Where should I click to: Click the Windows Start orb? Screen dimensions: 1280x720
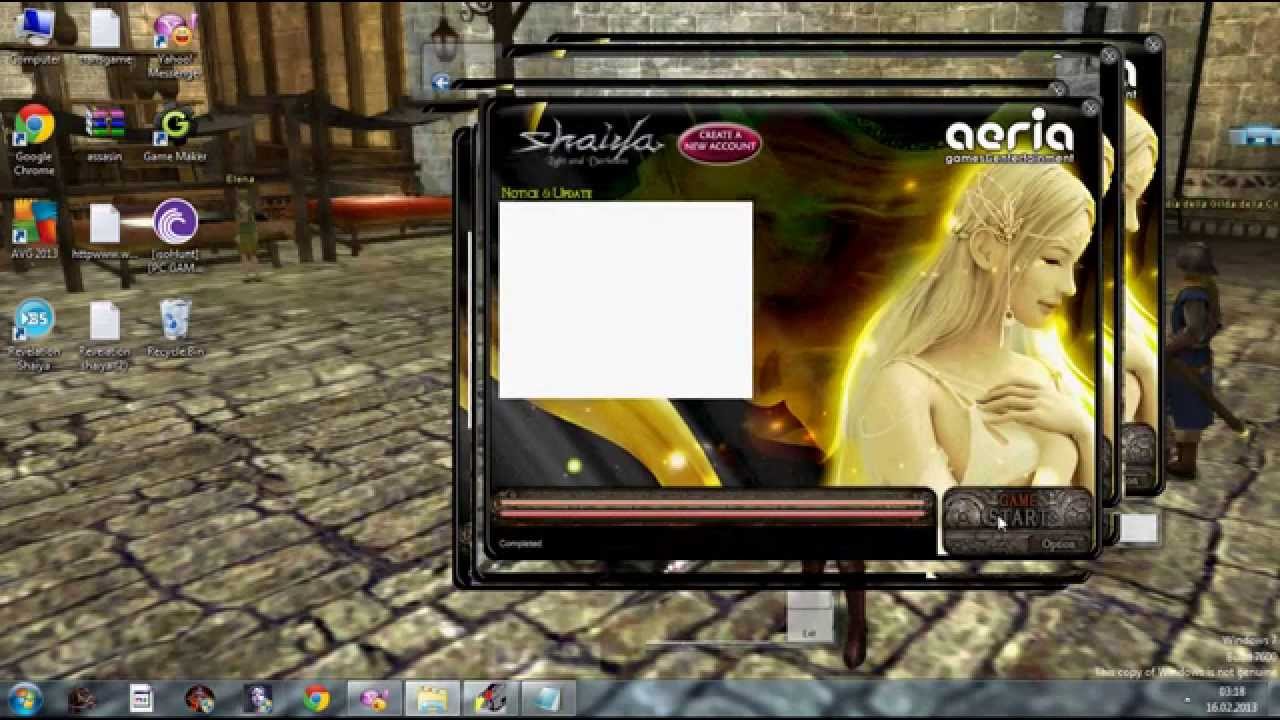click(24, 699)
